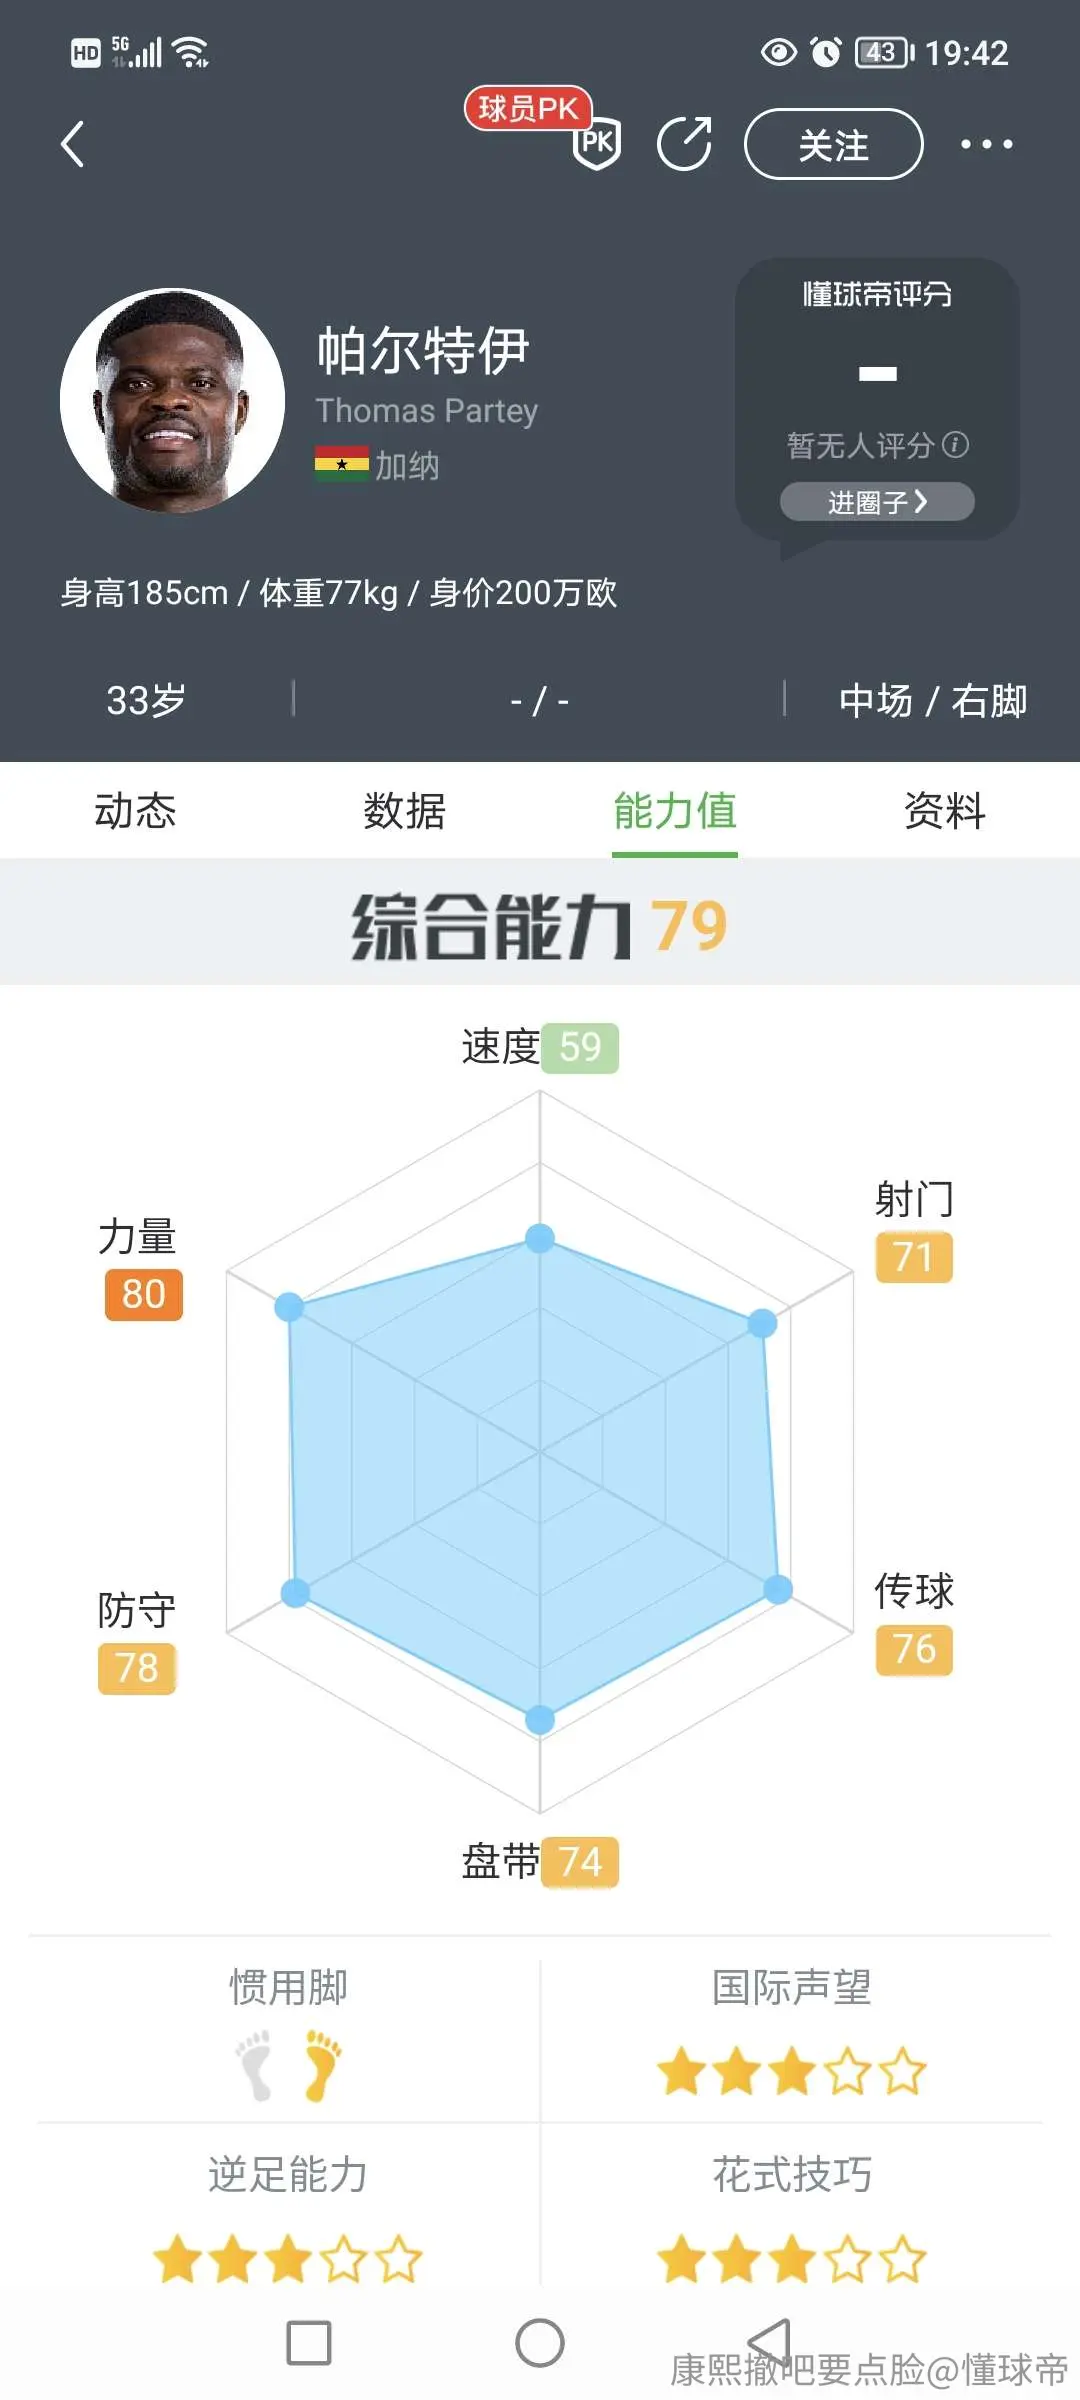
Task: Open the 球员PK comparison shield icon
Action: pos(597,143)
